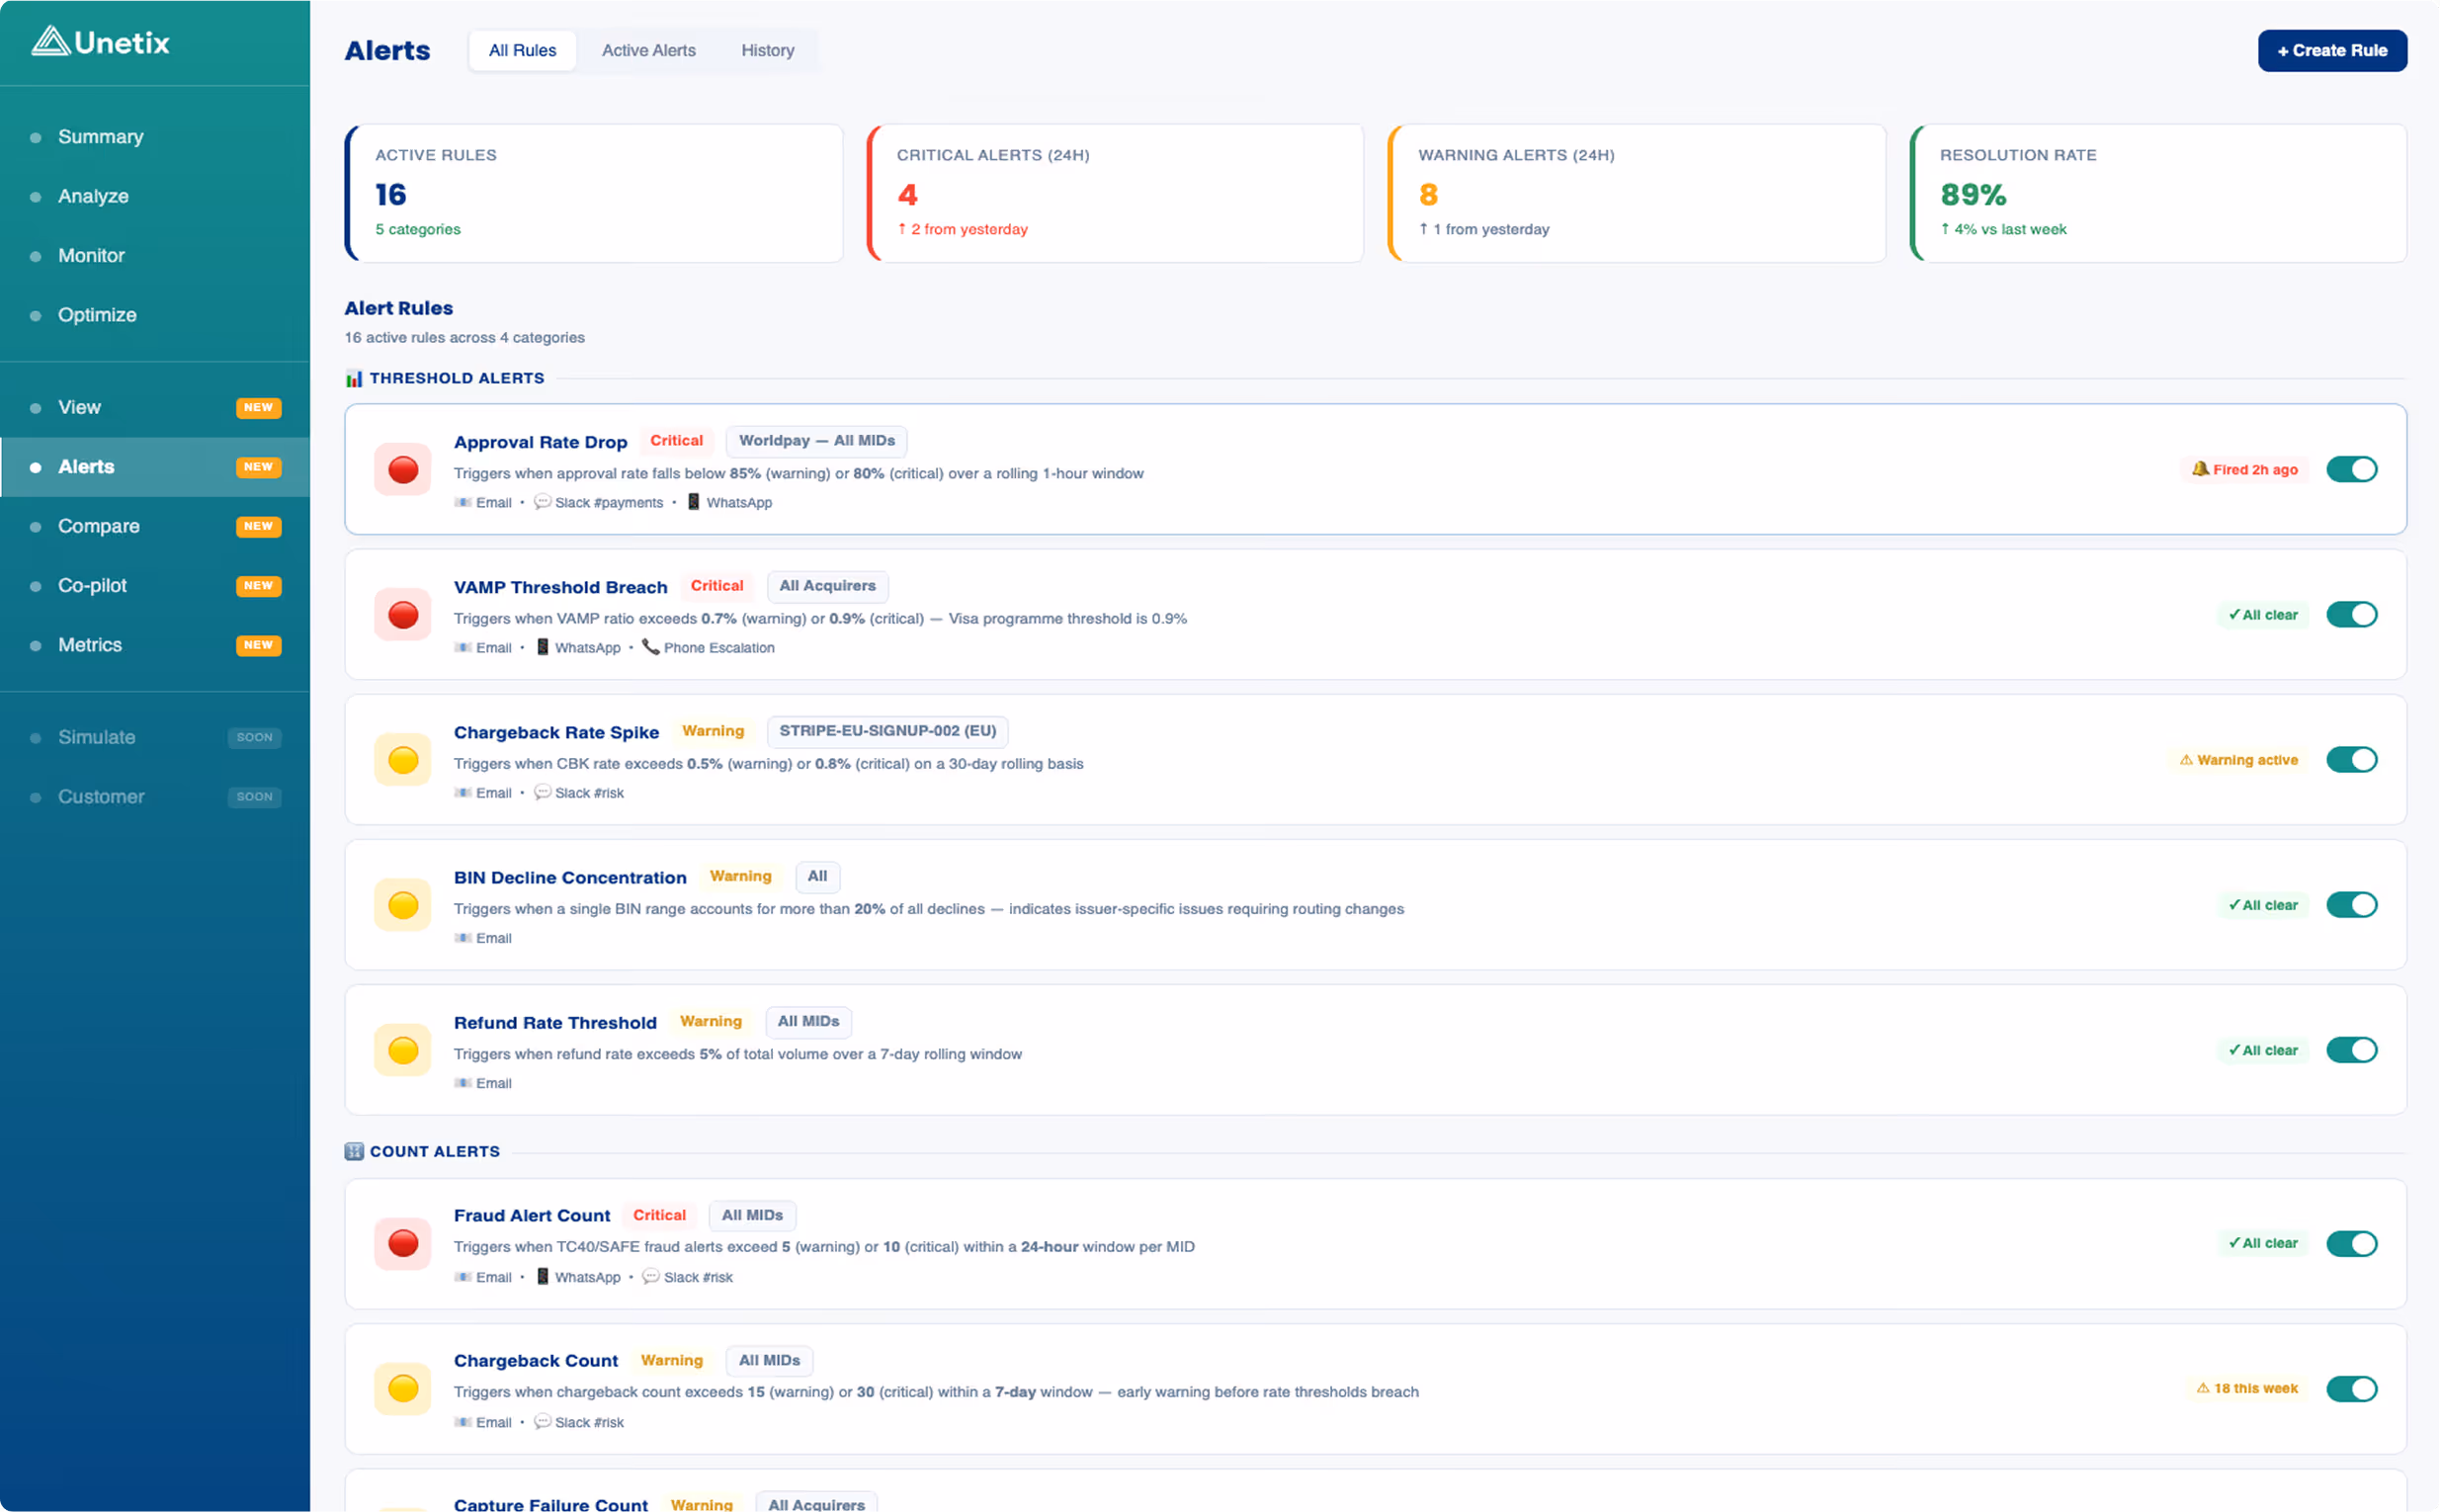The image size is (2440, 1512).
Task: Click the red status icon for Approval Rate Drop
Action: pyautogui.click(x=403, y=469)
